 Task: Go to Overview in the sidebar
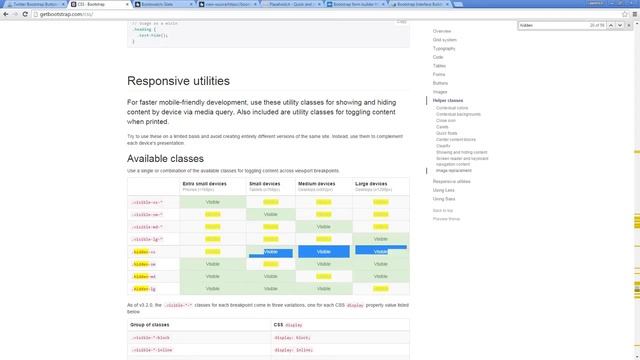click(442, 31)
